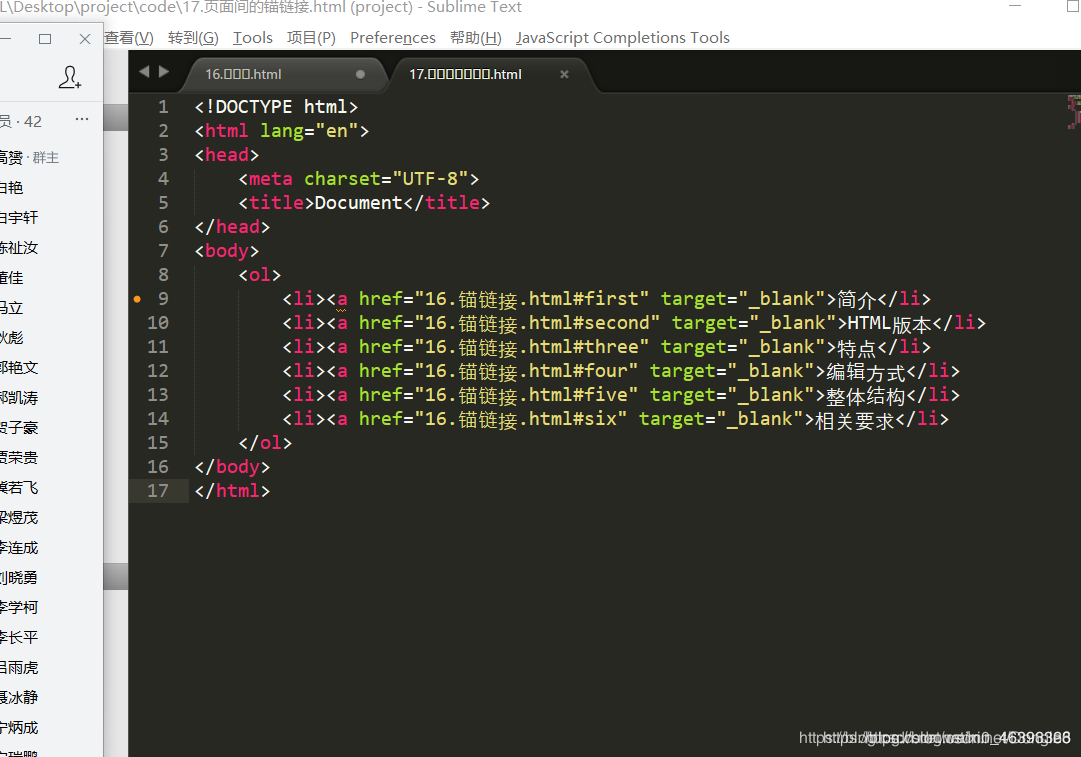Screen dimensions: 1081x757
Task: Select member 子豪 in chat list
Action: point(19,427)
